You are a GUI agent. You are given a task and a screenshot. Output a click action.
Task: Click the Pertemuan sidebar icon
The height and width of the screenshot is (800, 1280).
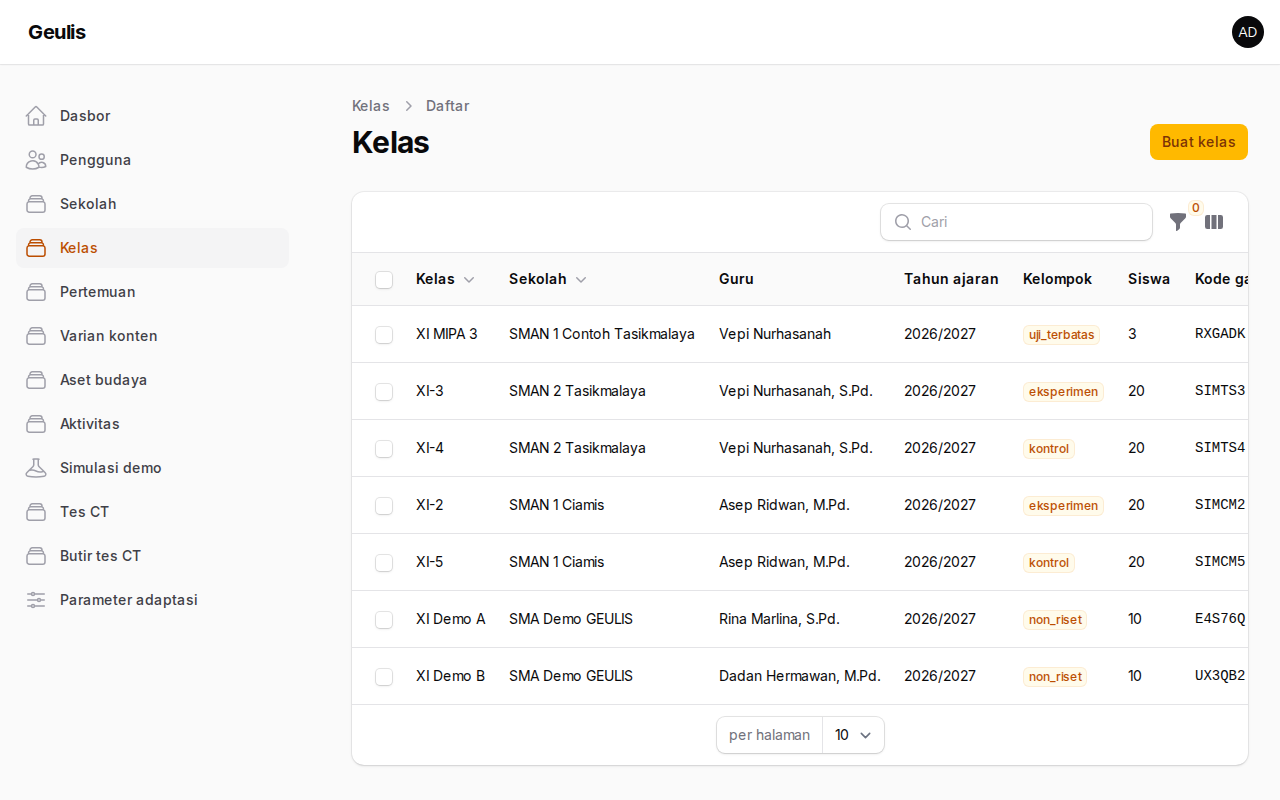pyautogui.click(x=36, y=292)
